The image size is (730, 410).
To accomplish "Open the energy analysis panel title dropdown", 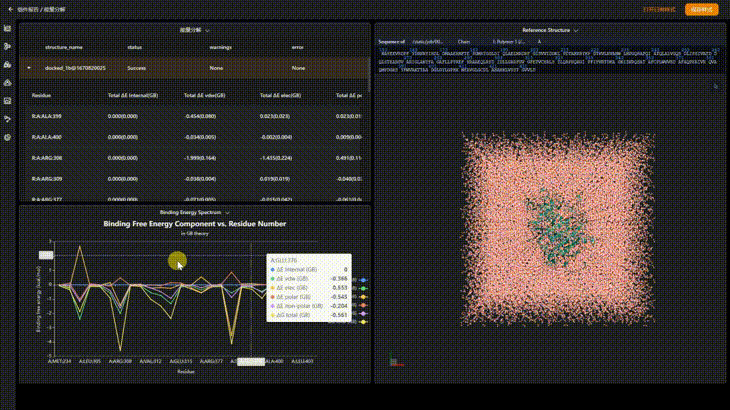I will tap(195, 30).
